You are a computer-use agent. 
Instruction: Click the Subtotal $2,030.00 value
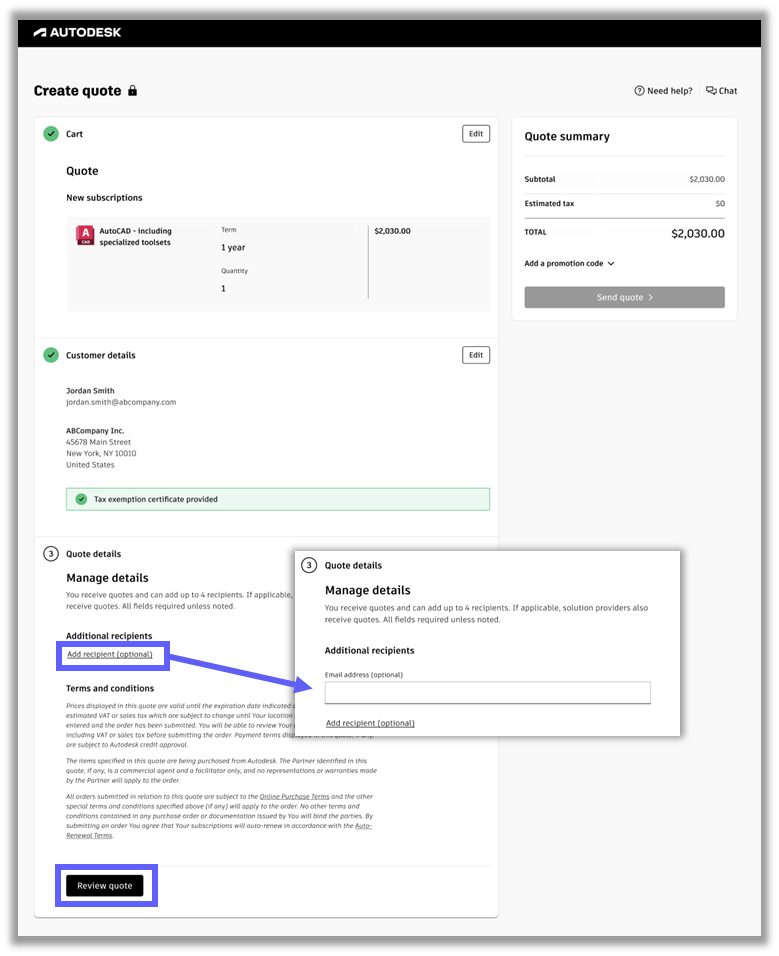point(707,179)
